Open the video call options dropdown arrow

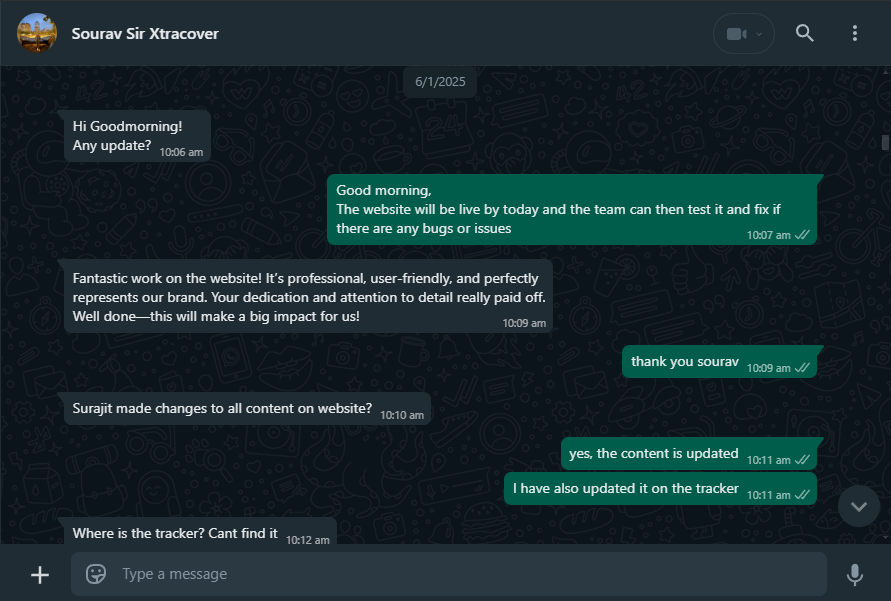click(x=760, y=34)
